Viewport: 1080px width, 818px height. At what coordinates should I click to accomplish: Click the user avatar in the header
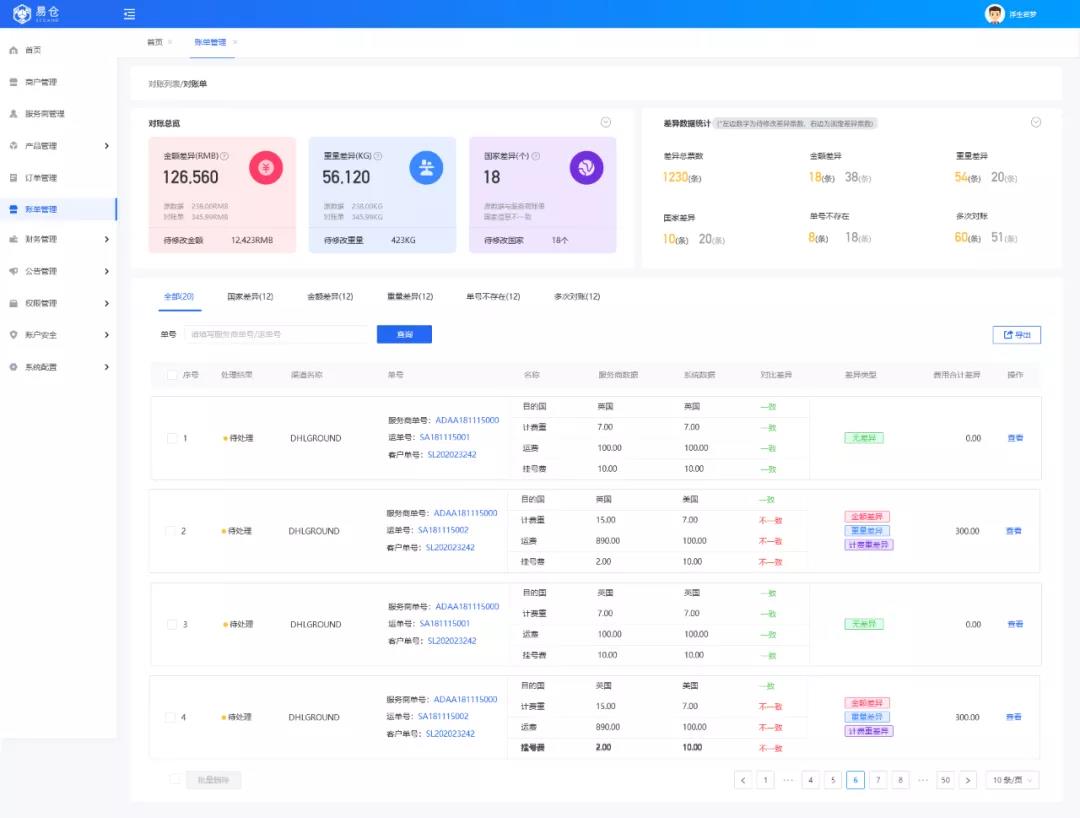994,14
